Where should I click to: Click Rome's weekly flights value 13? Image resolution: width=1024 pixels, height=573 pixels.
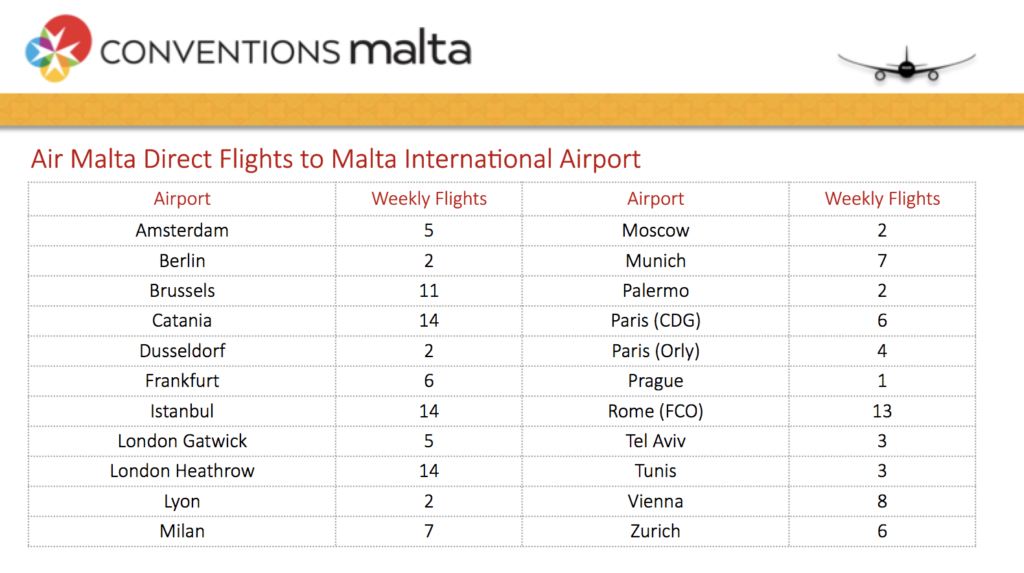pos(882,411)
